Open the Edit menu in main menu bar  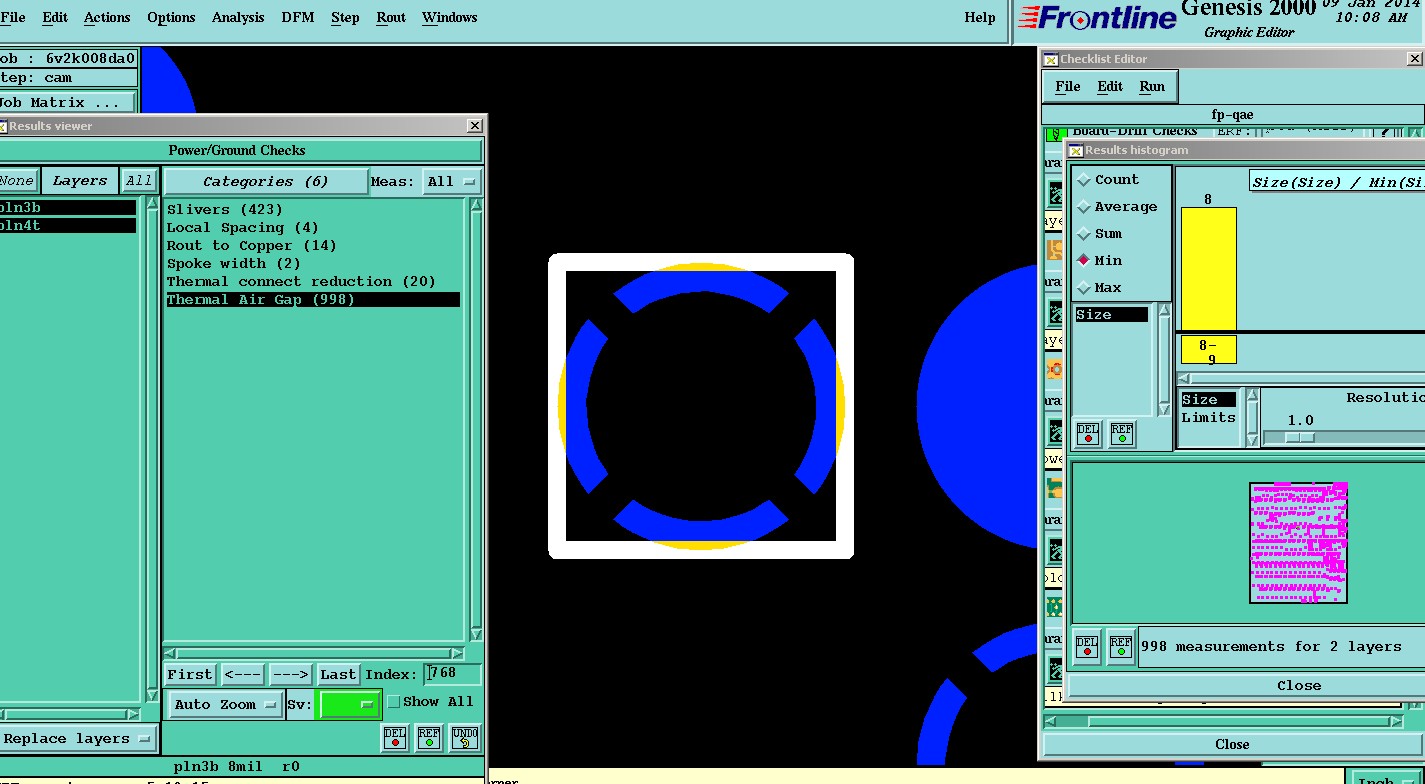(x=55, y=17)
